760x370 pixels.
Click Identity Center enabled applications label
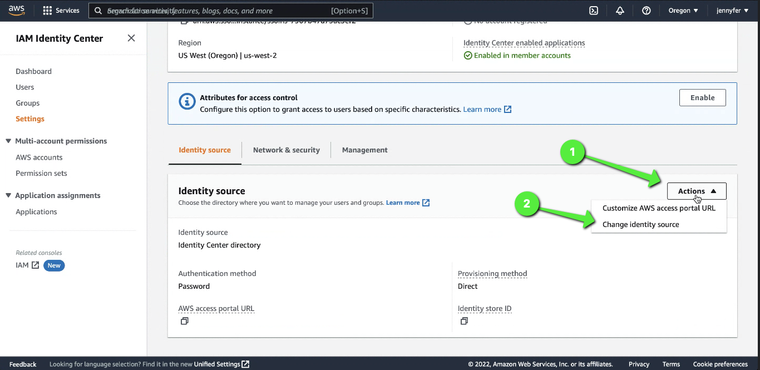(x=524, y=43)
